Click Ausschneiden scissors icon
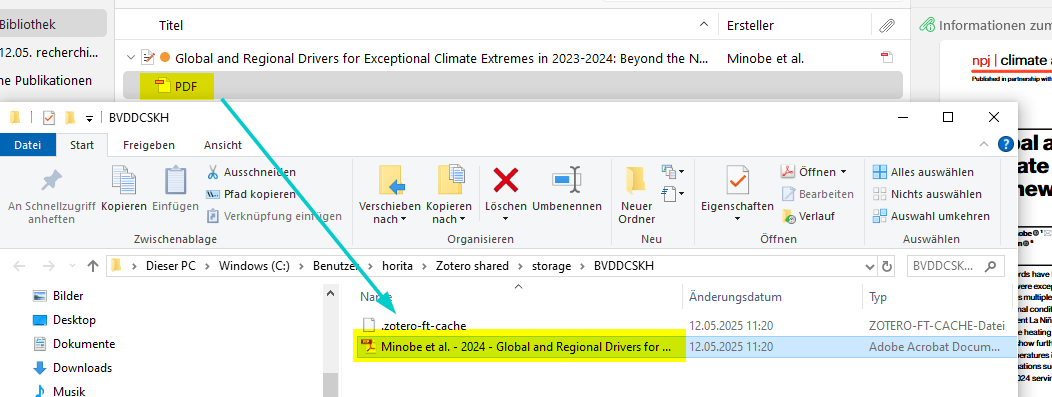 point(213,172)
